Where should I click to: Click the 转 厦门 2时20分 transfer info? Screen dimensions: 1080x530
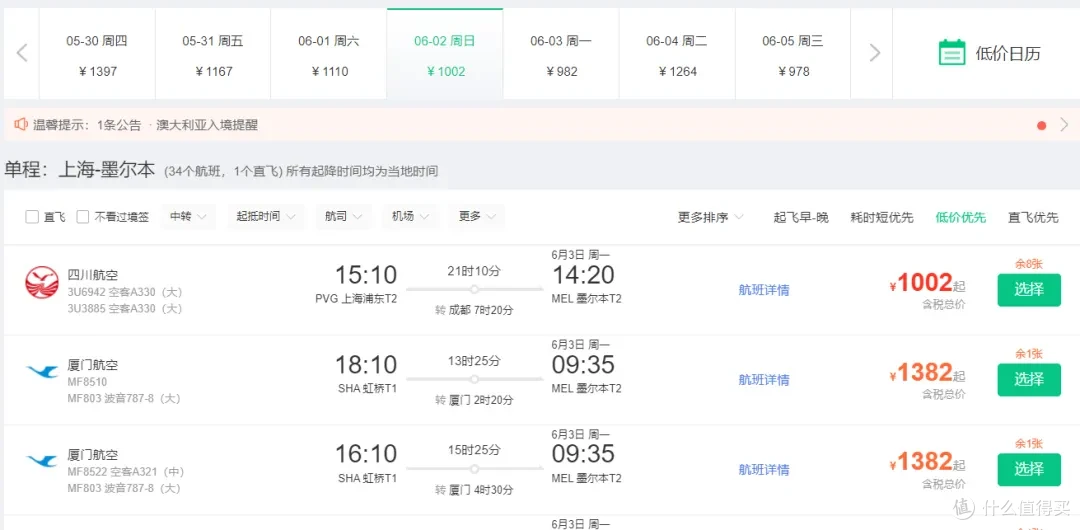475,400
